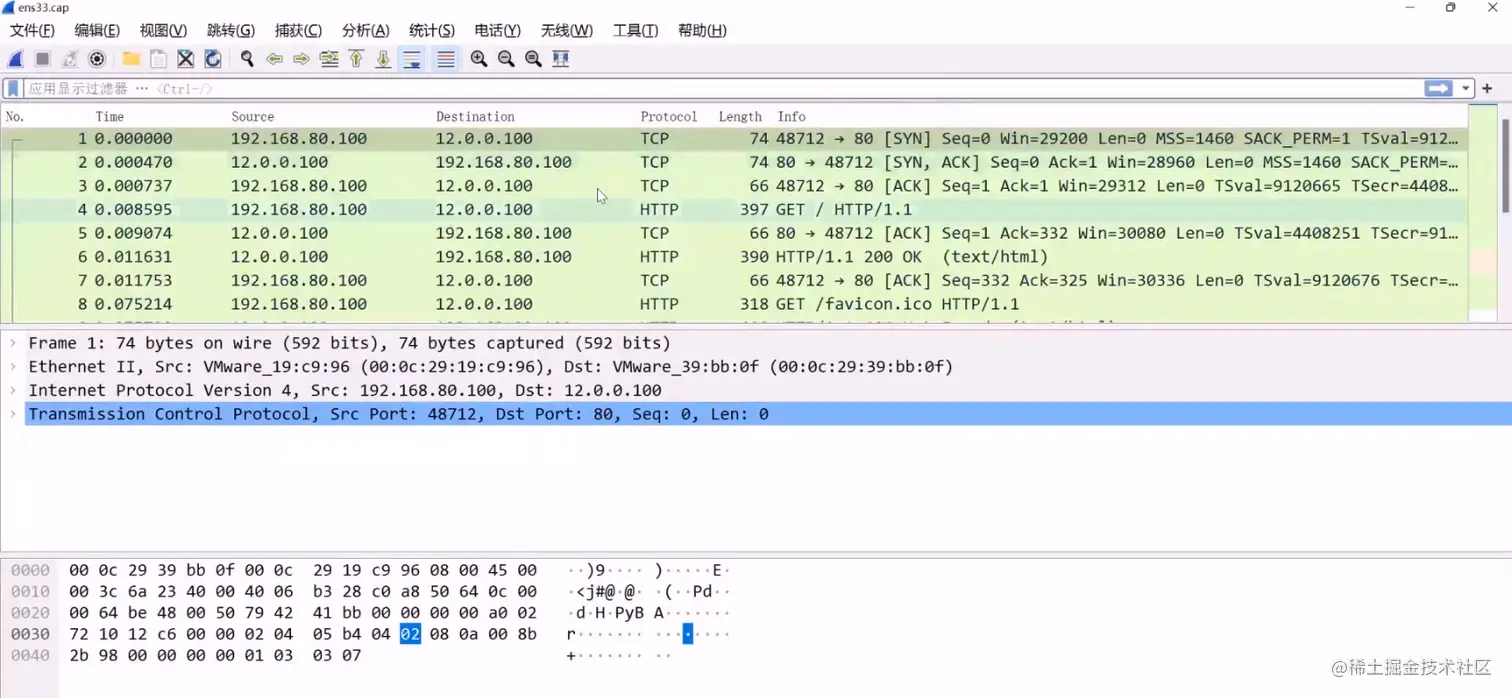
Task: Reset text to normal size
Action: pos(533,60)
